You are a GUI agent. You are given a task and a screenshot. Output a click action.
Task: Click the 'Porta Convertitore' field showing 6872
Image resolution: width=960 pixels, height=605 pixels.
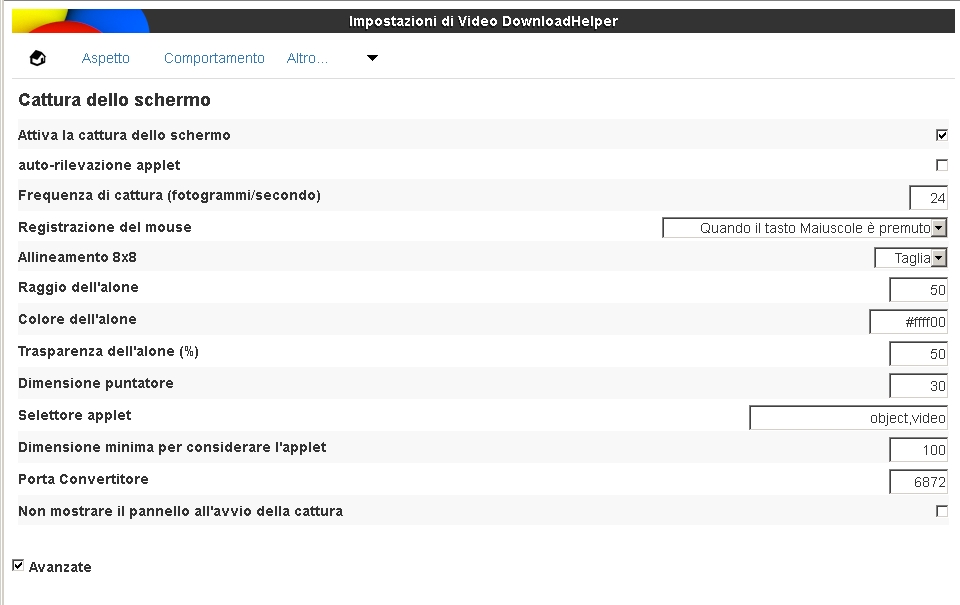918,482
